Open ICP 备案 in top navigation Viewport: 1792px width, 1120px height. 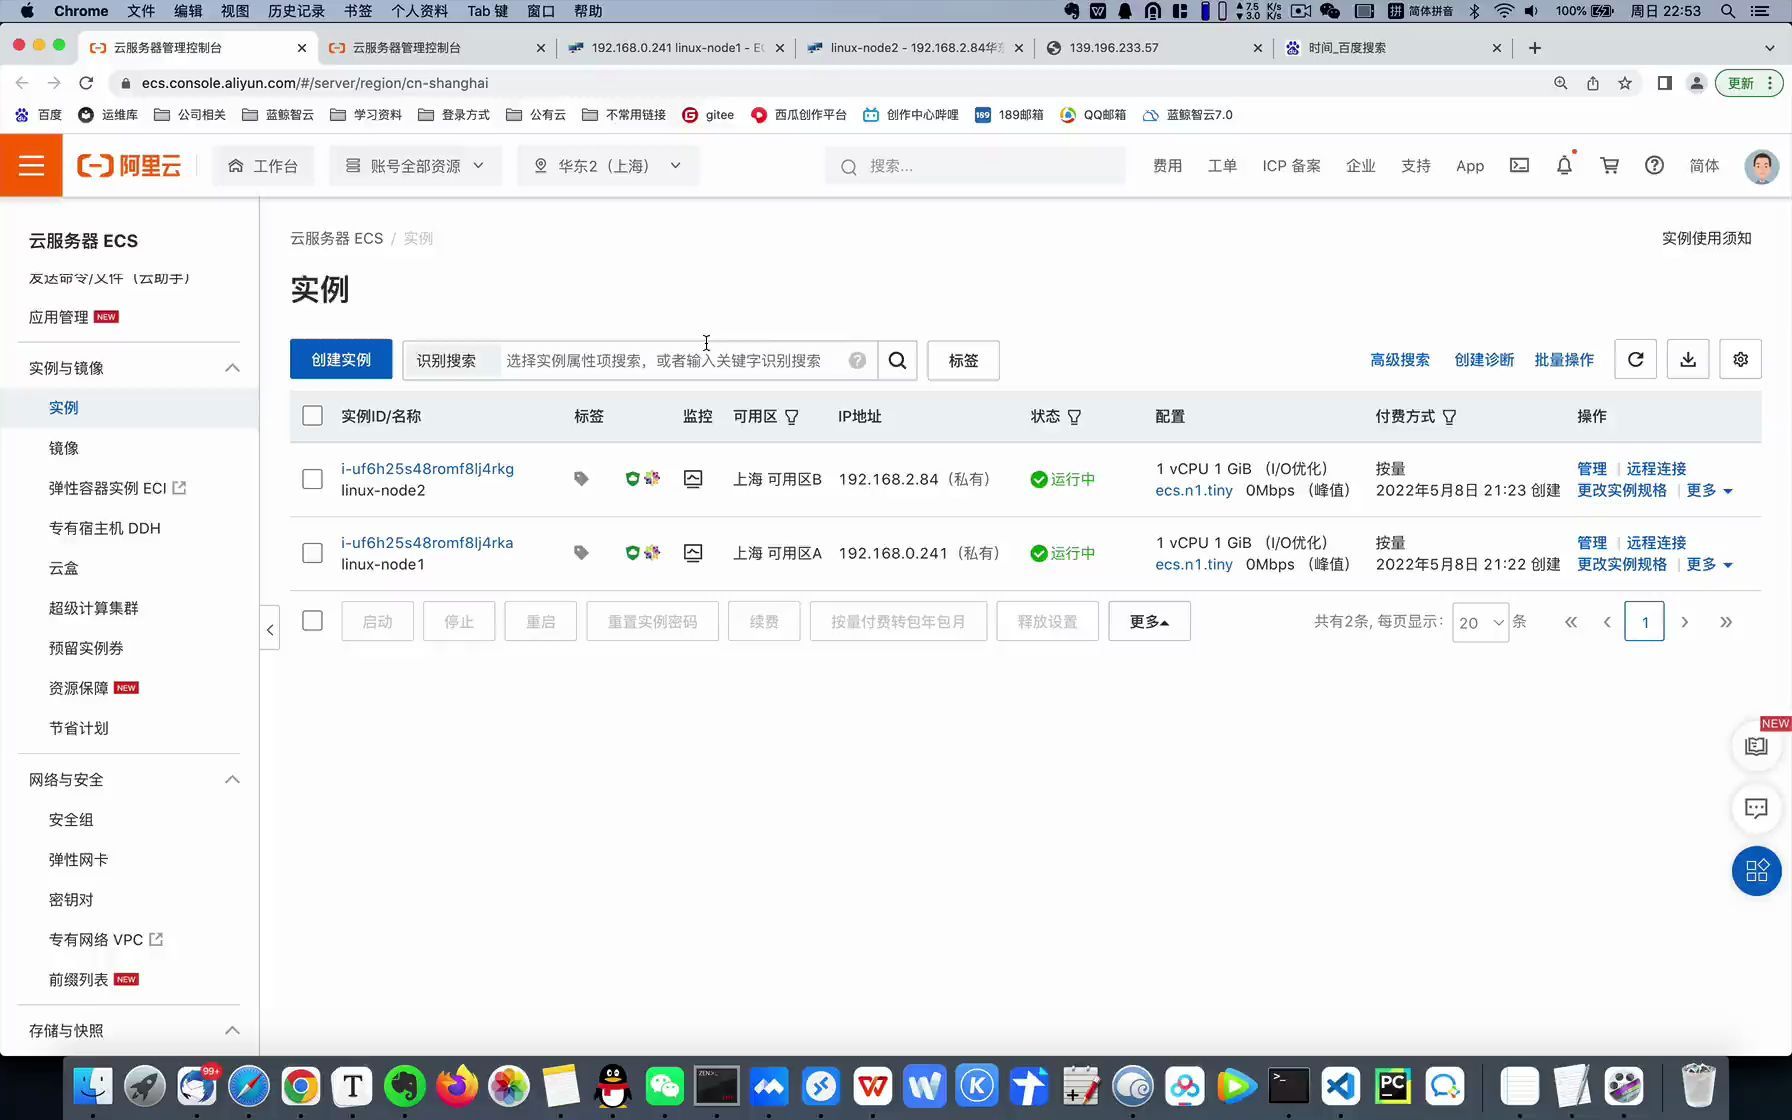tap(1291, 166)
